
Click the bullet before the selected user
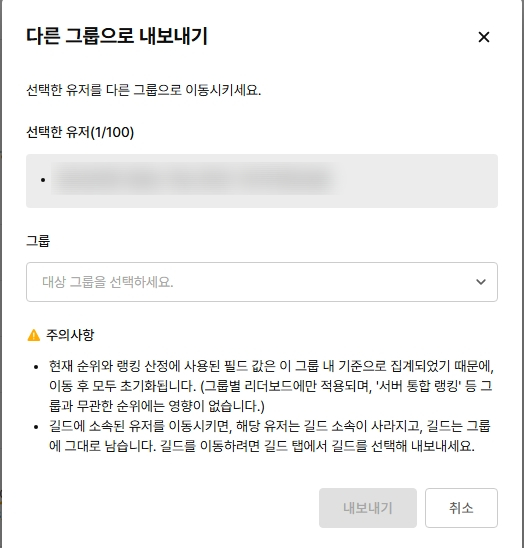(43, 180)
